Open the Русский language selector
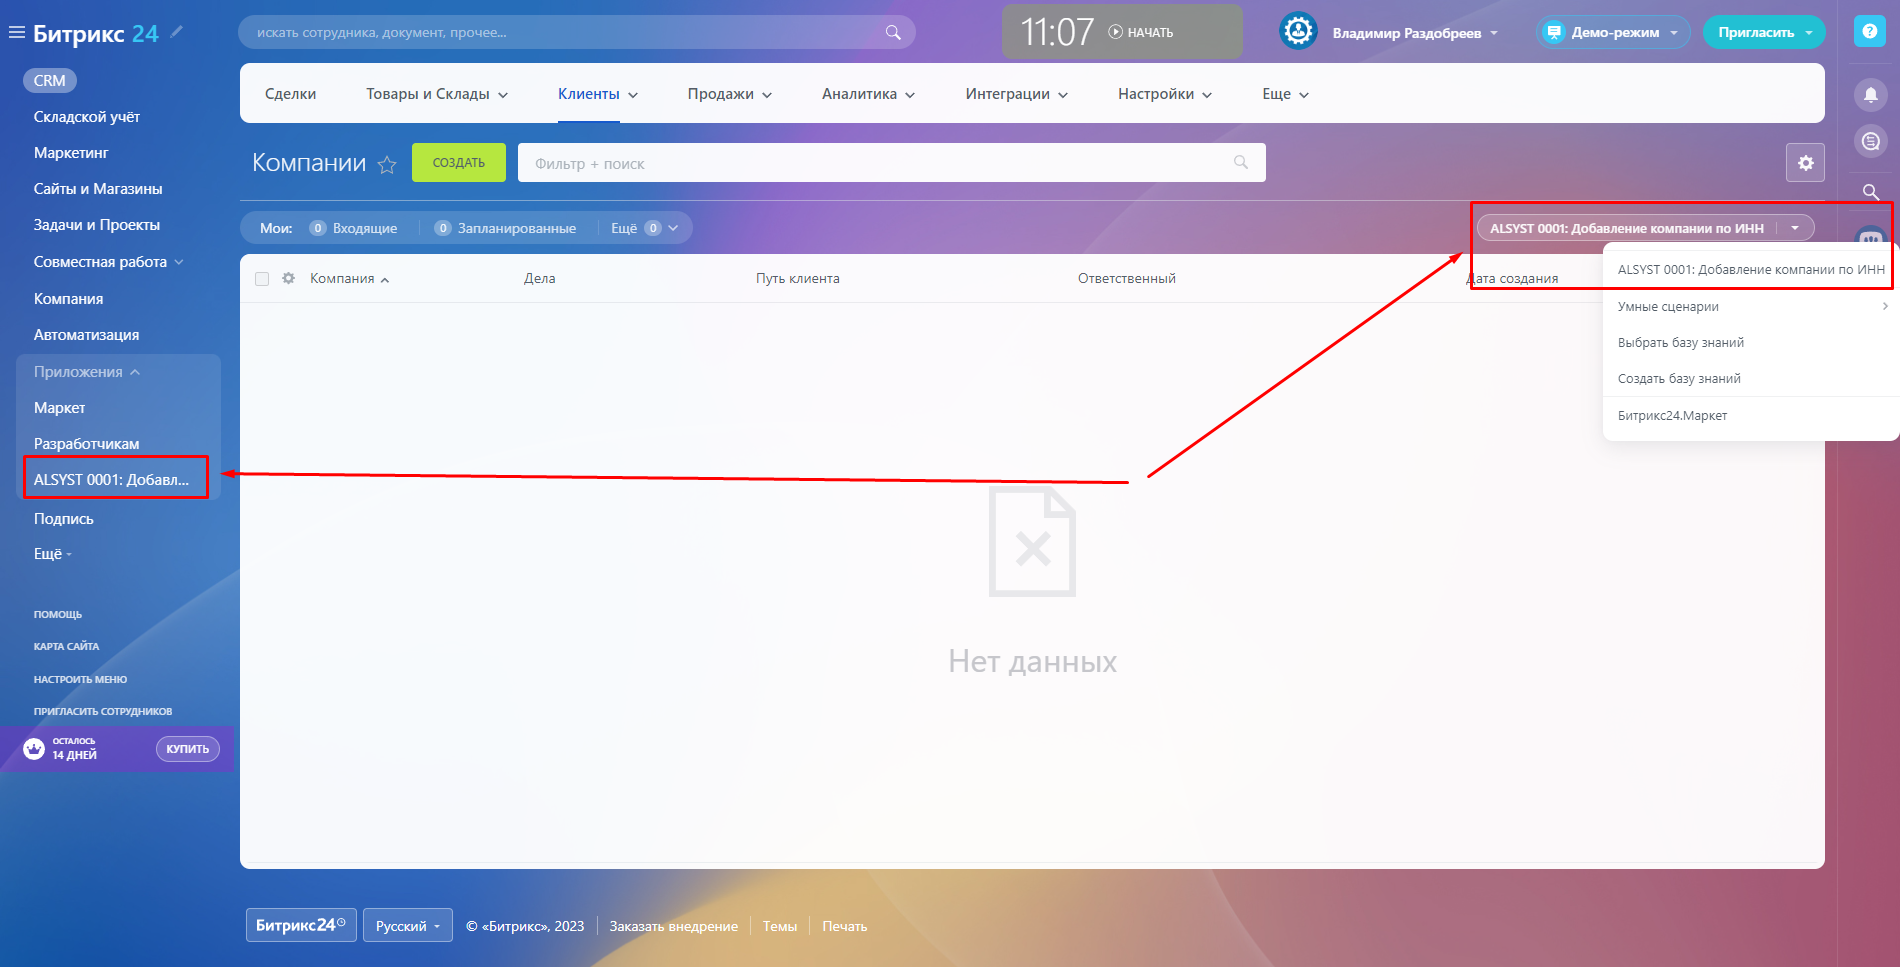Viewport: 1900px width, 967px height. (x=408, y=926)
